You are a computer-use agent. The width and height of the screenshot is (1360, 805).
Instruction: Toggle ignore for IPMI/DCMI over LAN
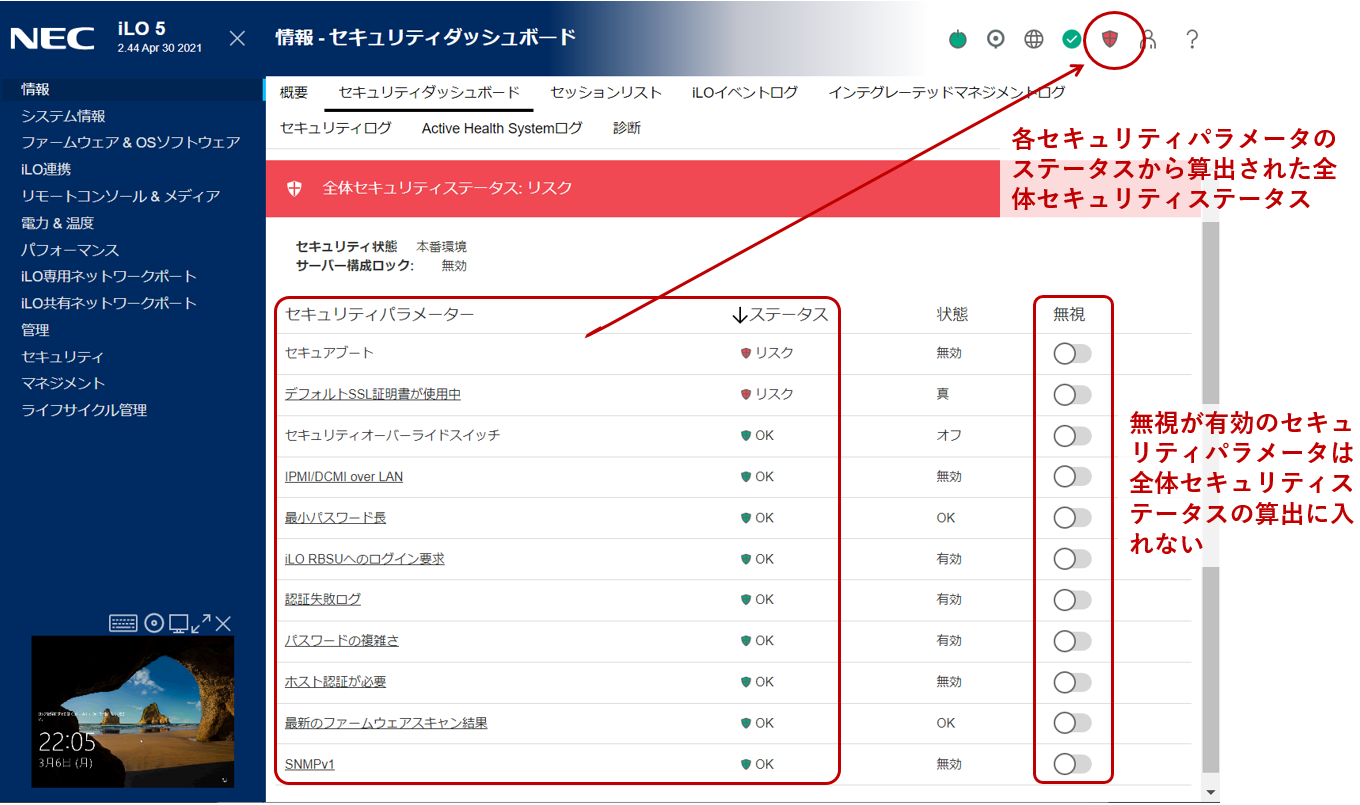pos(1072,476)
